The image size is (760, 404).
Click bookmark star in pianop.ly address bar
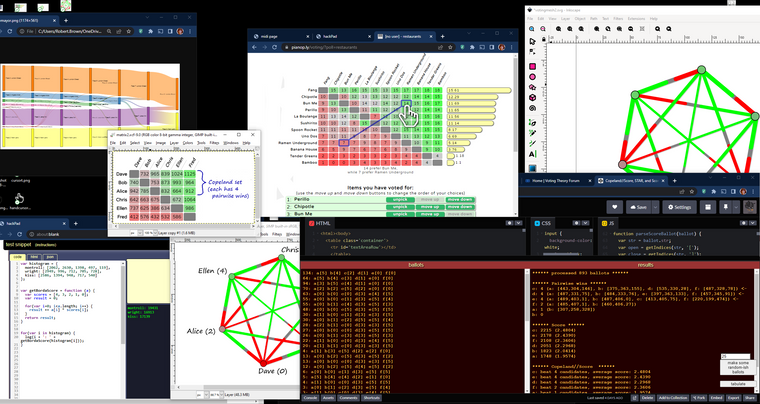[x=450, y=47]
